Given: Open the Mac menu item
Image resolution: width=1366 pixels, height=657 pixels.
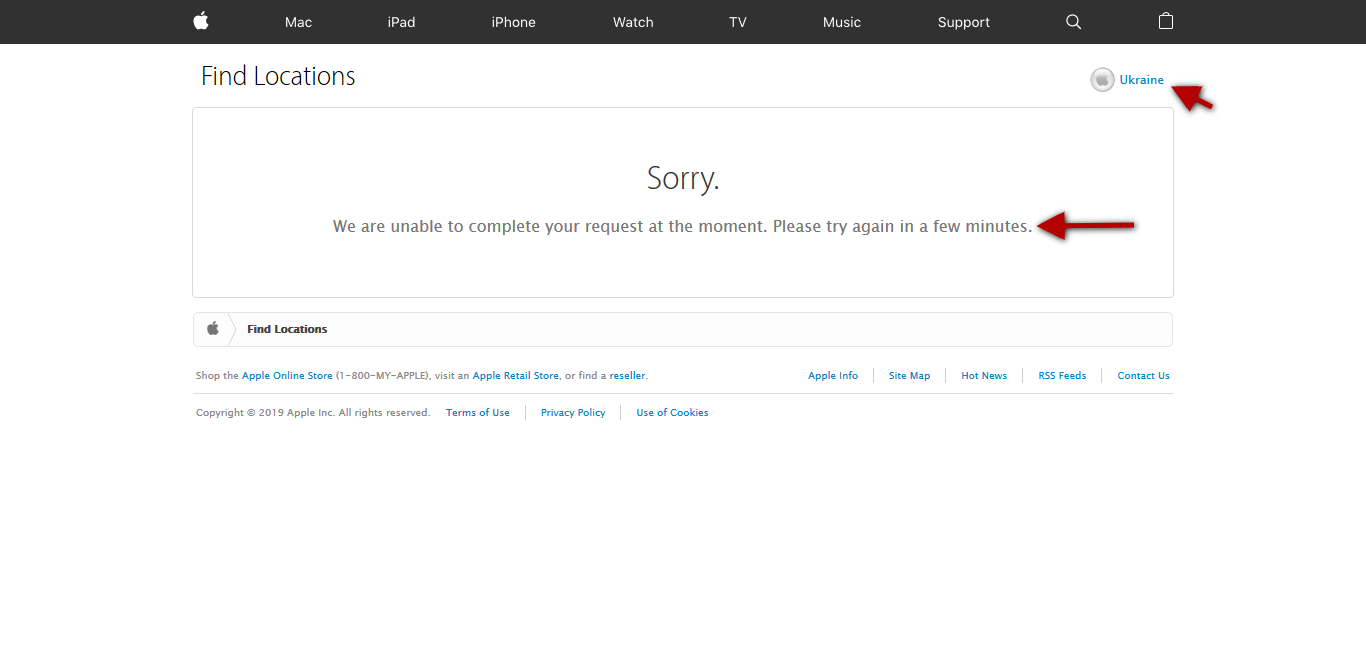Looking at the screenshot, I should 298,22.
